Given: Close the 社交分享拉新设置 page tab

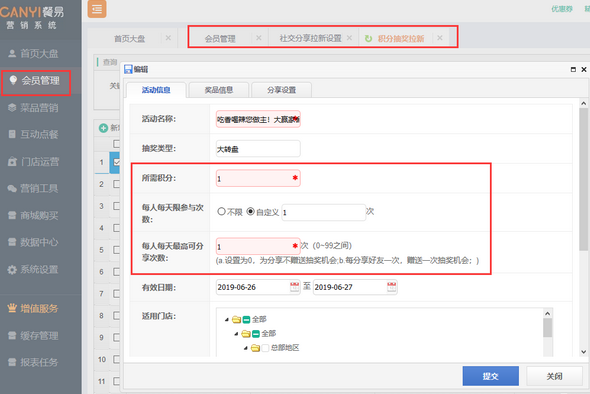Looking at the screenshot, I should [x=349, y=38].
